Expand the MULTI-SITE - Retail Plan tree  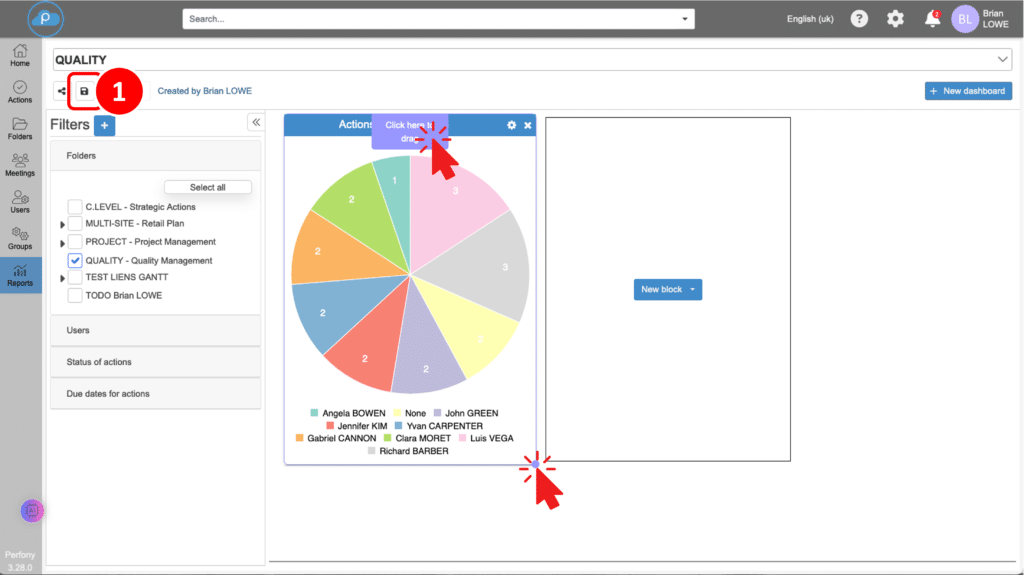[63, 224]
